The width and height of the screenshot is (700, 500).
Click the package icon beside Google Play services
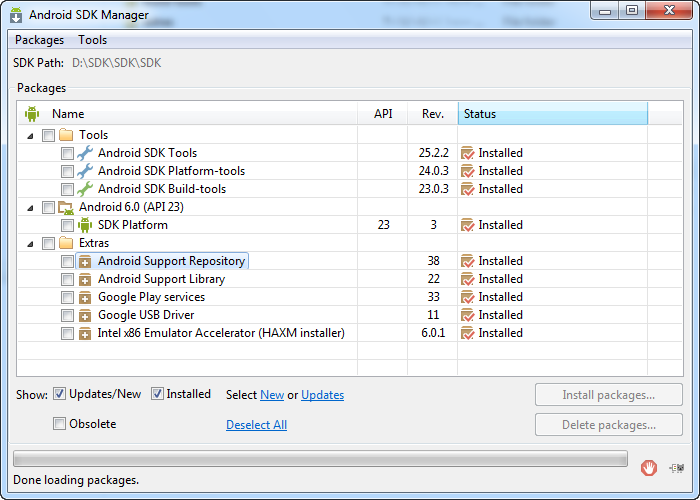point(85,297)
